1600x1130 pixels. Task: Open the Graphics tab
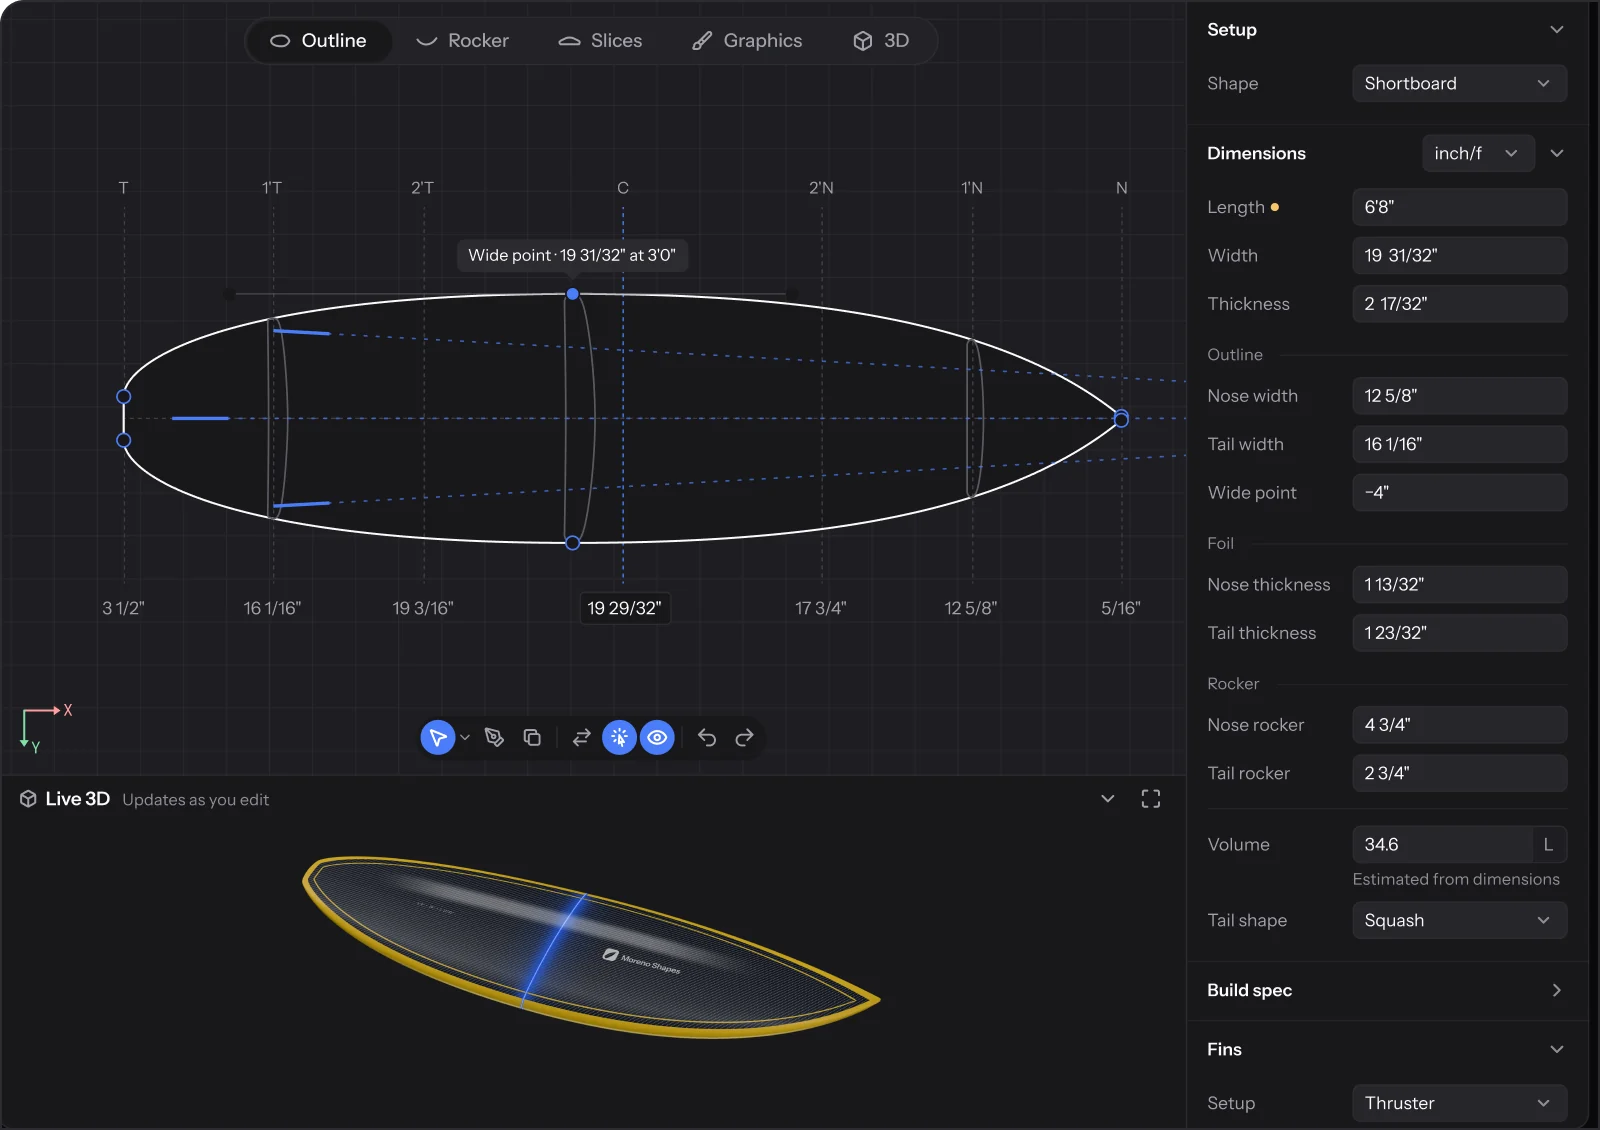(x=748, y=41)
